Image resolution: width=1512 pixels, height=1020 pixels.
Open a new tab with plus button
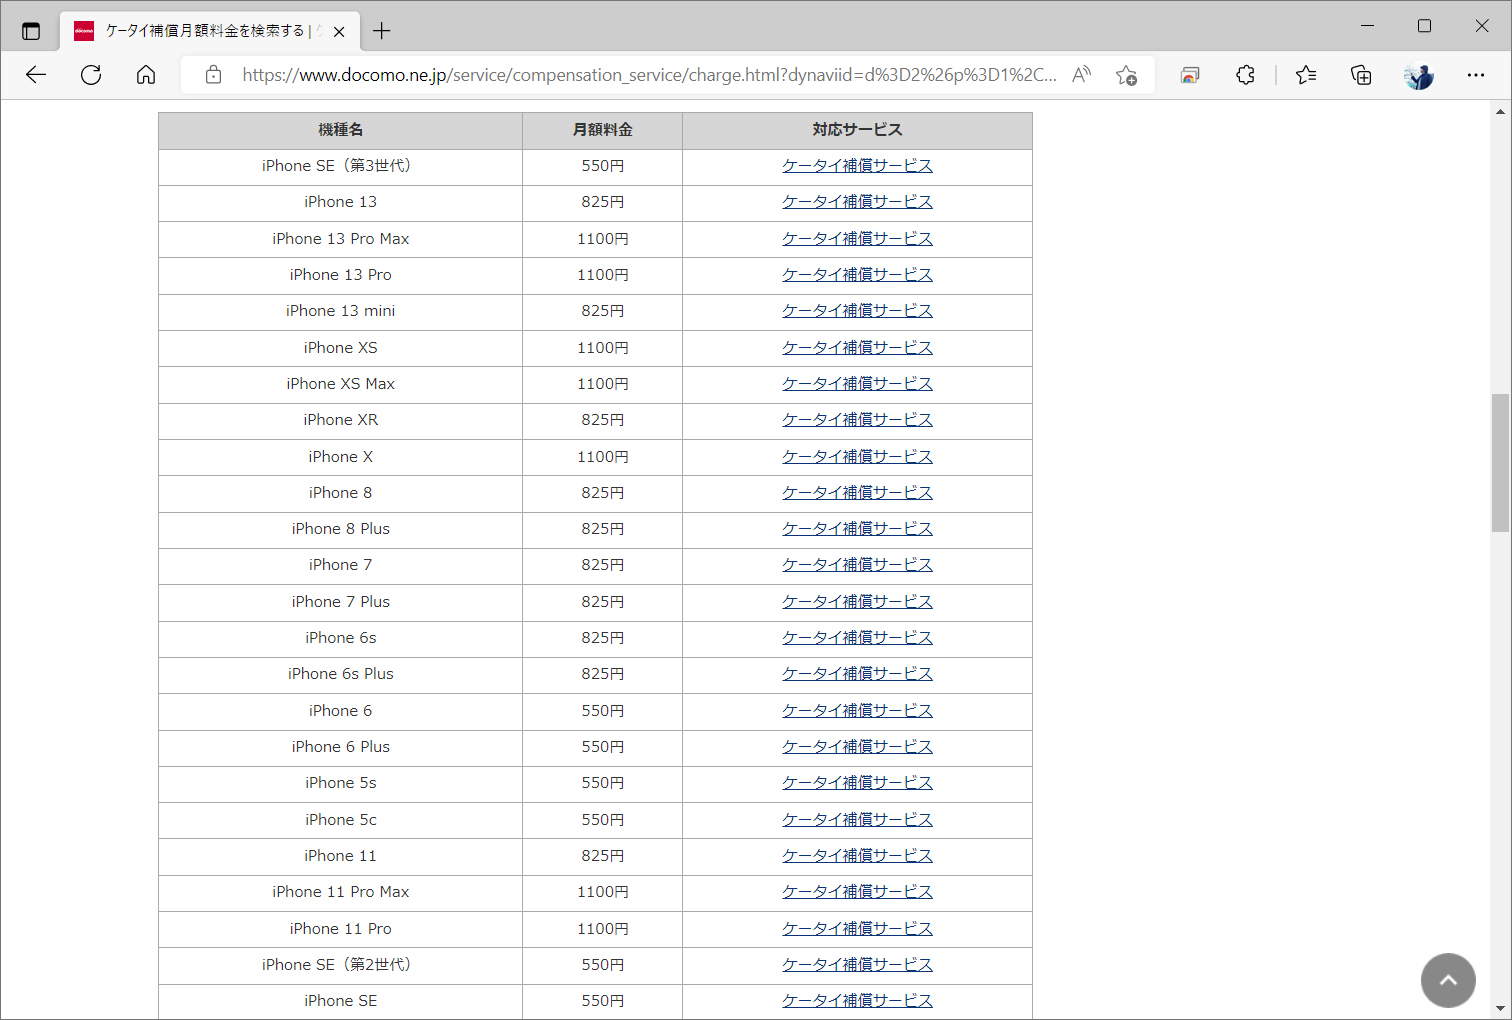click(381, 31)
